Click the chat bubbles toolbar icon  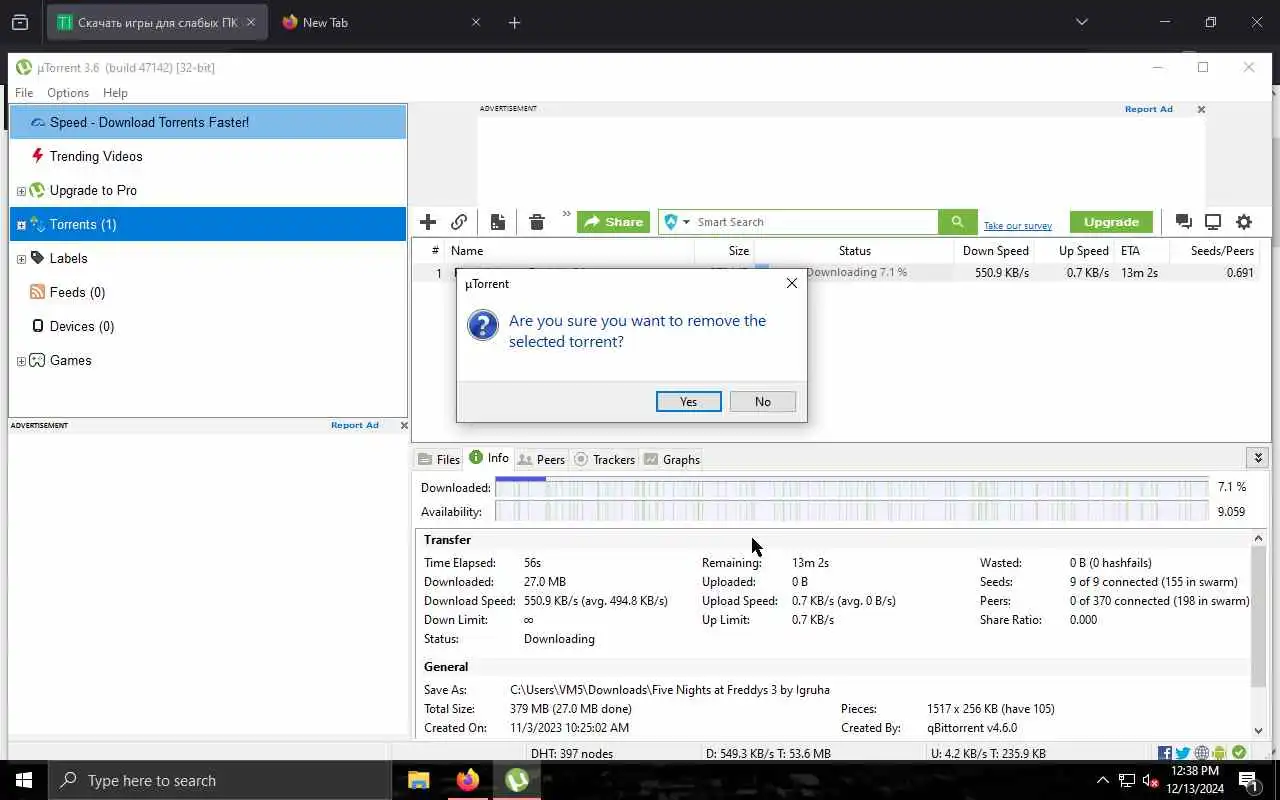pyautogui.click(x=1183, y=222)
